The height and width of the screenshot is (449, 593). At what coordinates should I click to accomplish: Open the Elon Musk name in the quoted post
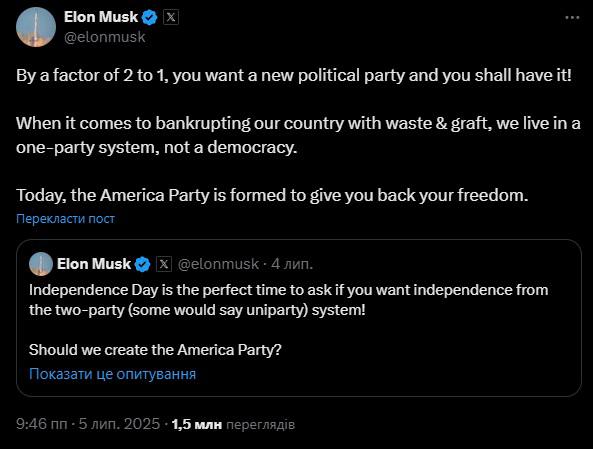[x=94, y=264]
